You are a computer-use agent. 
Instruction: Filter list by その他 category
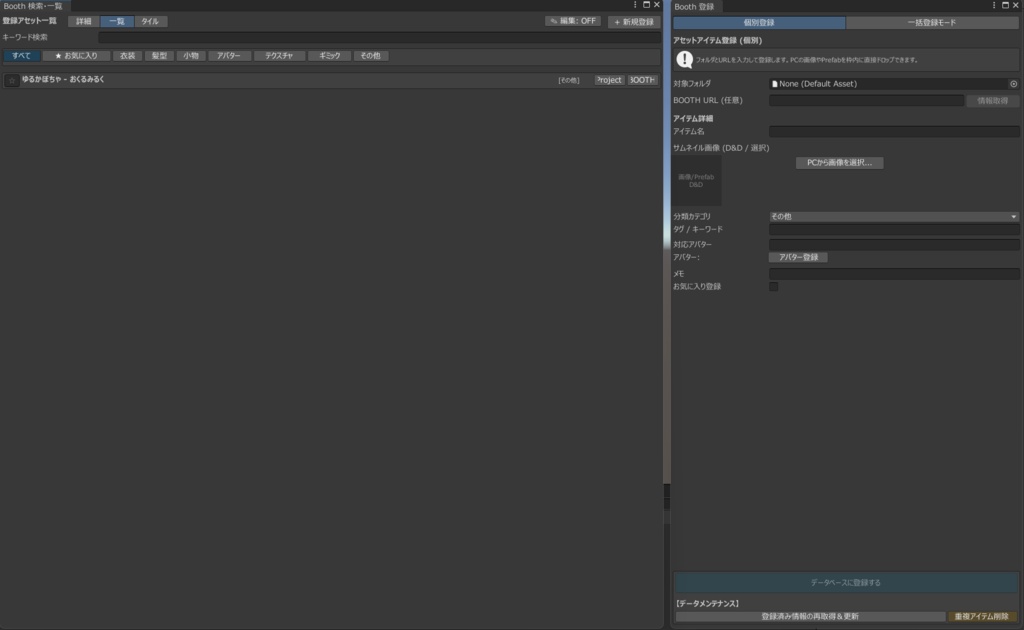point(370,55)
